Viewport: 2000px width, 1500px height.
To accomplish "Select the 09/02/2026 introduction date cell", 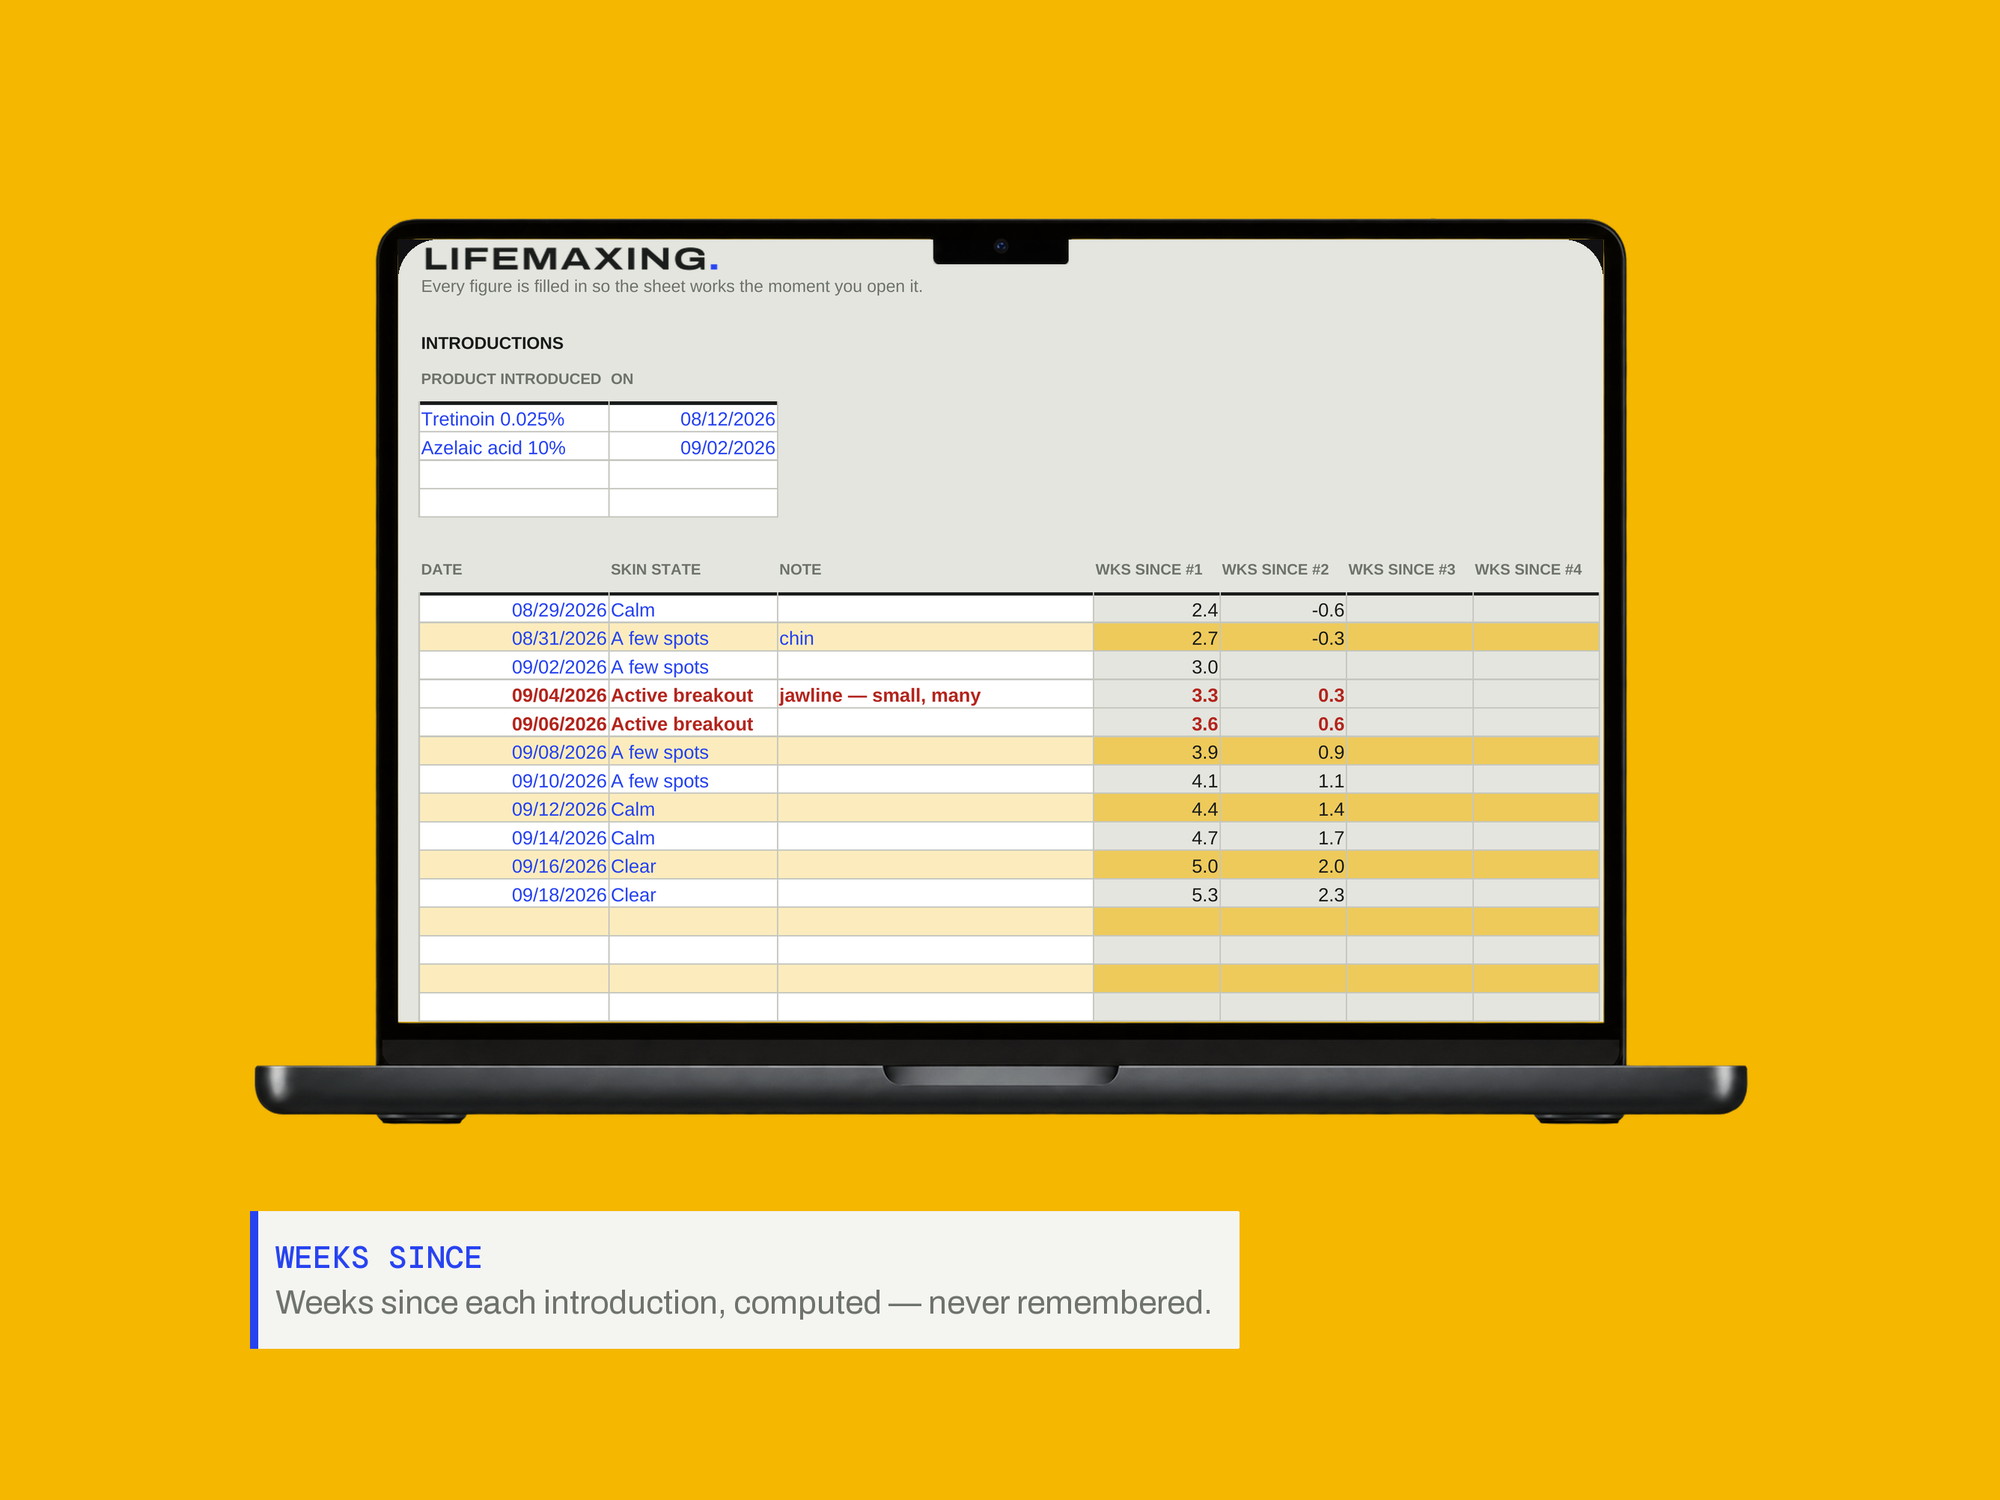I will coord(693,448).
